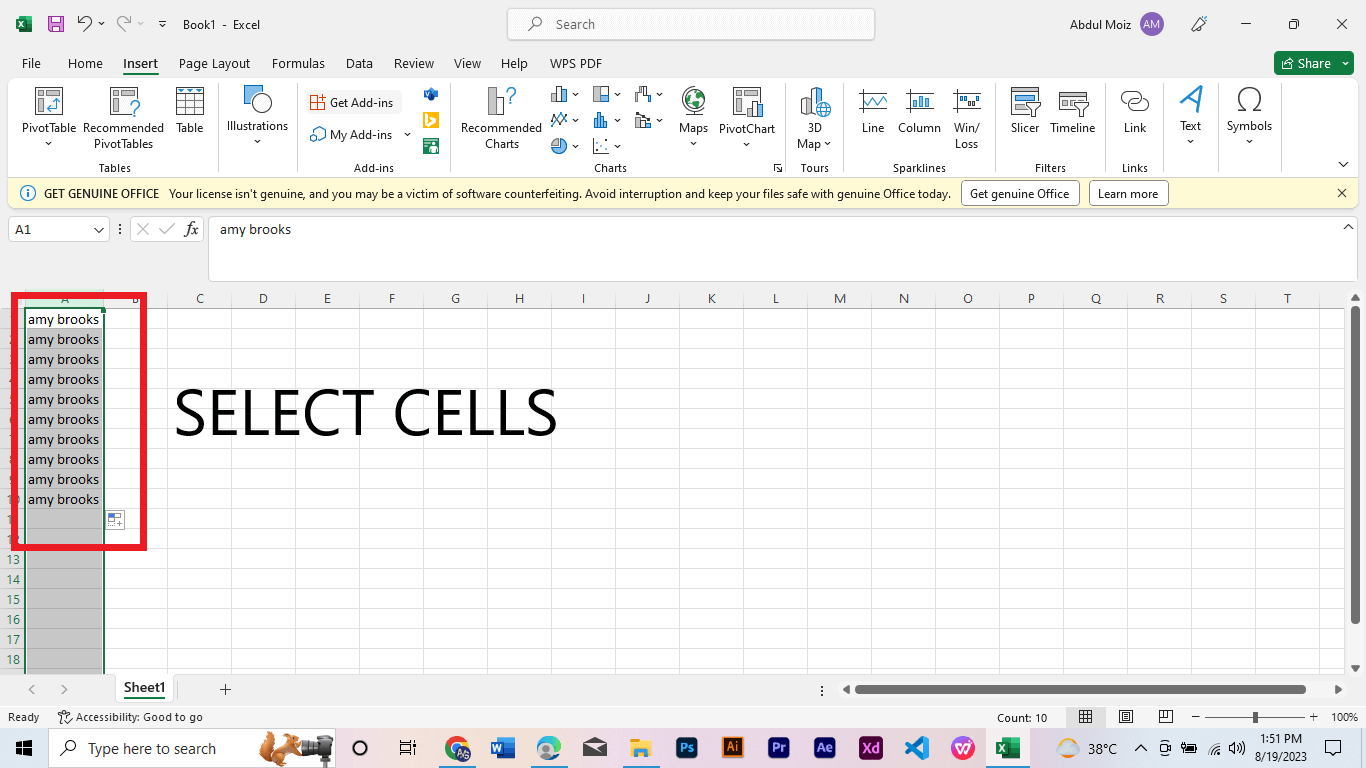Click the Get genuine Office button
Image resolution: width=1366 pixels, height=768 pixels.
tap(1020, 193)
